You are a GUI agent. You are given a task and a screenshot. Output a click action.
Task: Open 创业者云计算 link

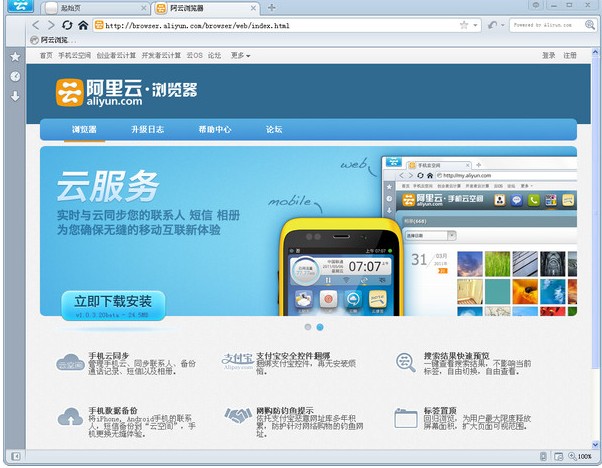click(116, 56)
